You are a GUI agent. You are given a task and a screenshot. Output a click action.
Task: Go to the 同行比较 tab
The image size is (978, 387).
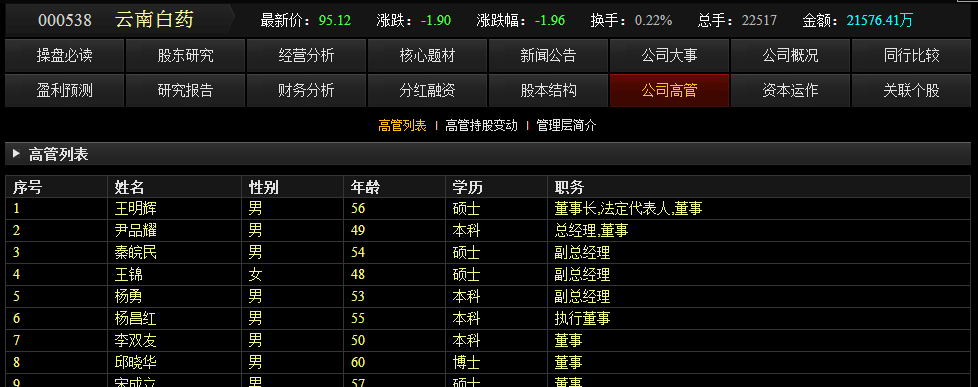911,56
